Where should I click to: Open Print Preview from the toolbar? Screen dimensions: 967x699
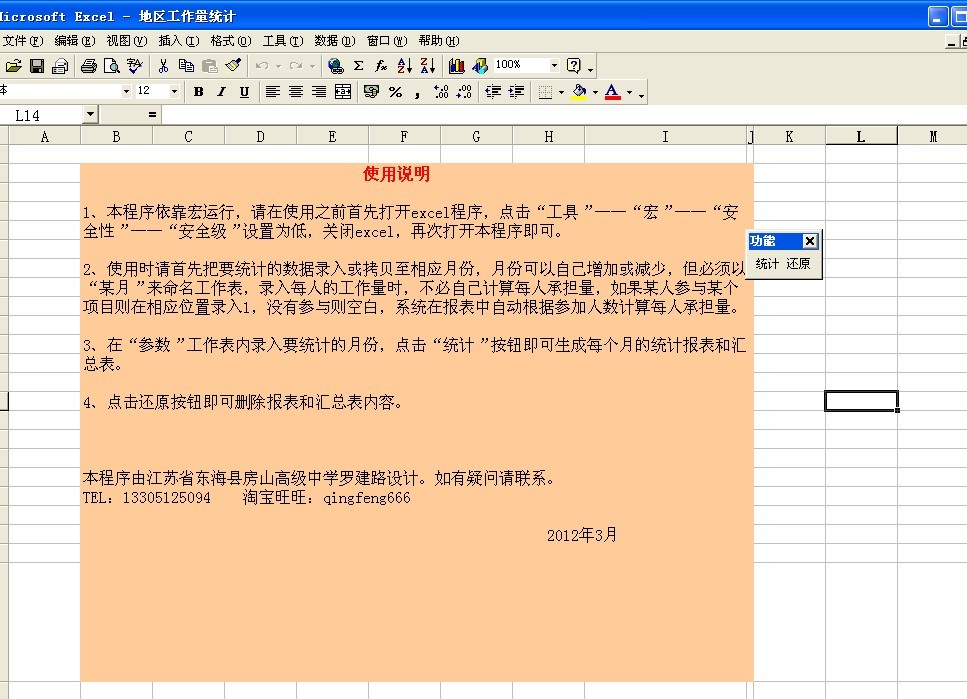pos(109,65)
